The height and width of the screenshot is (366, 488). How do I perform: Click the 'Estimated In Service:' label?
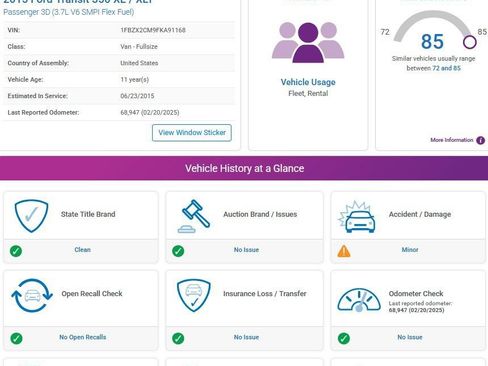click(x=37, y=96)
